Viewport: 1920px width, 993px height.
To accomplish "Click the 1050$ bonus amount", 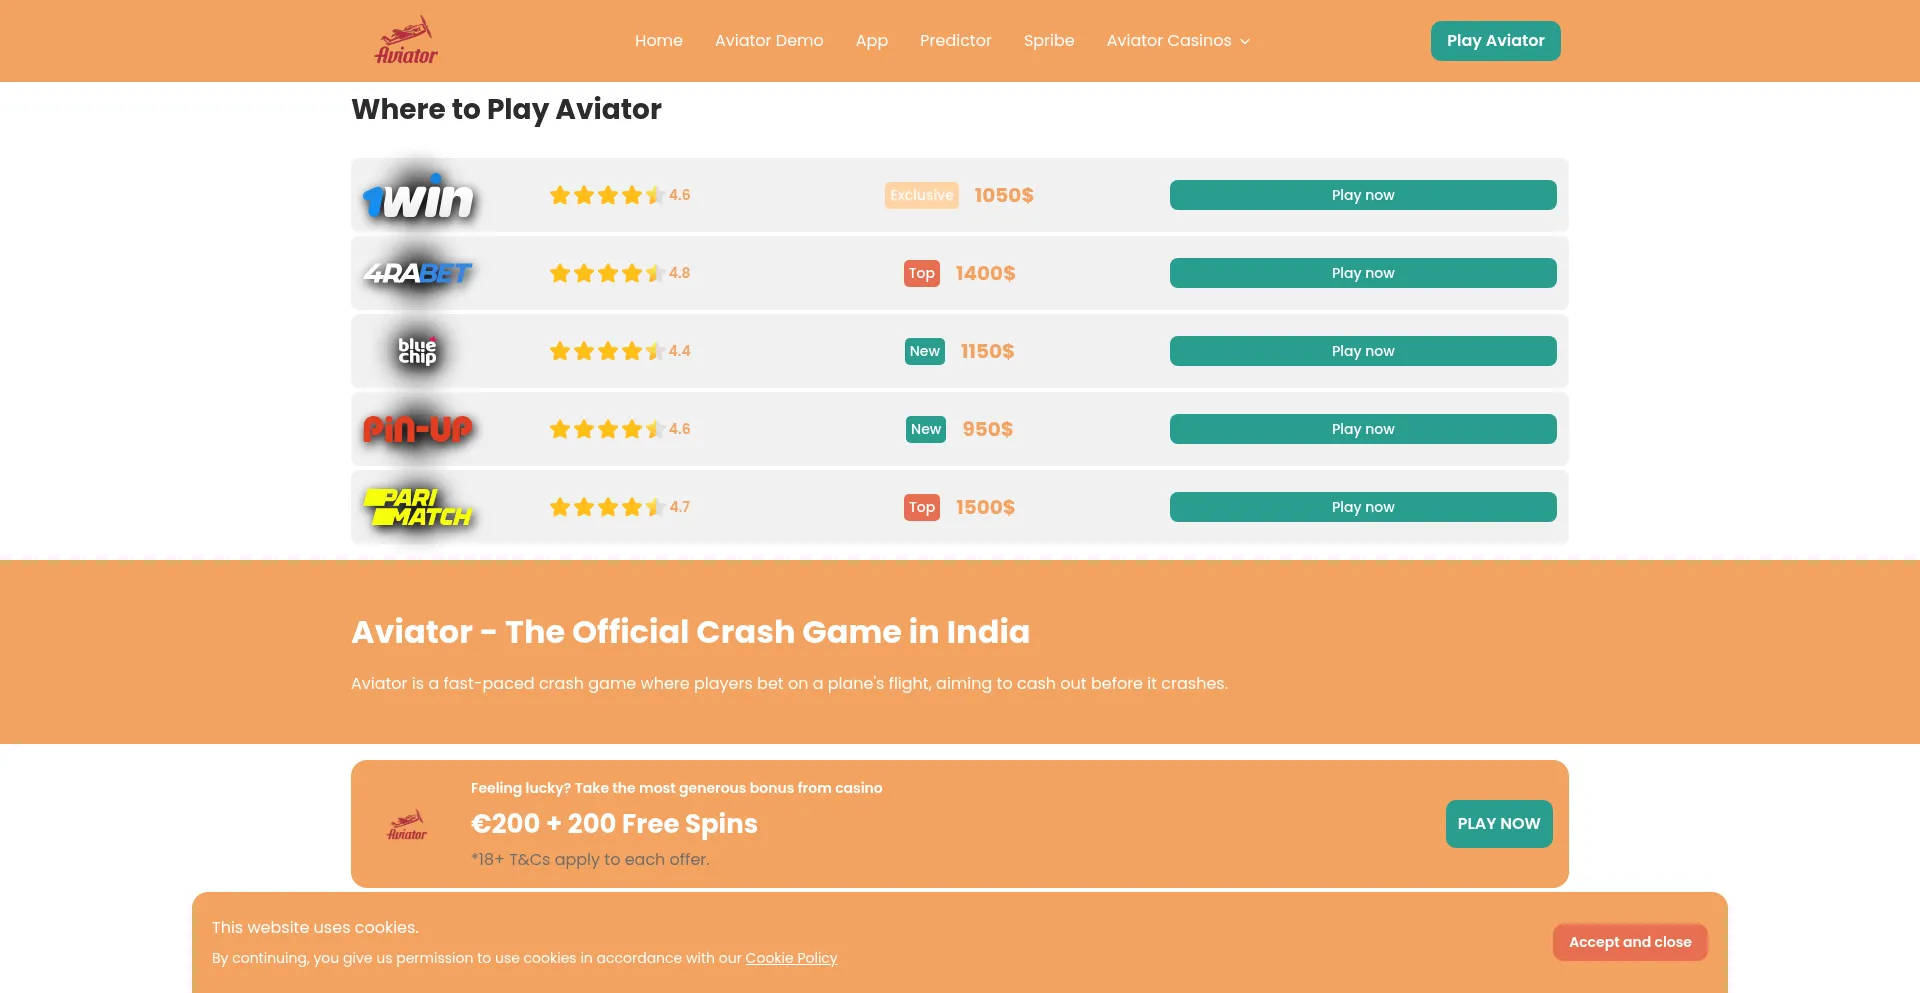I will click(x=1004, y=195).
